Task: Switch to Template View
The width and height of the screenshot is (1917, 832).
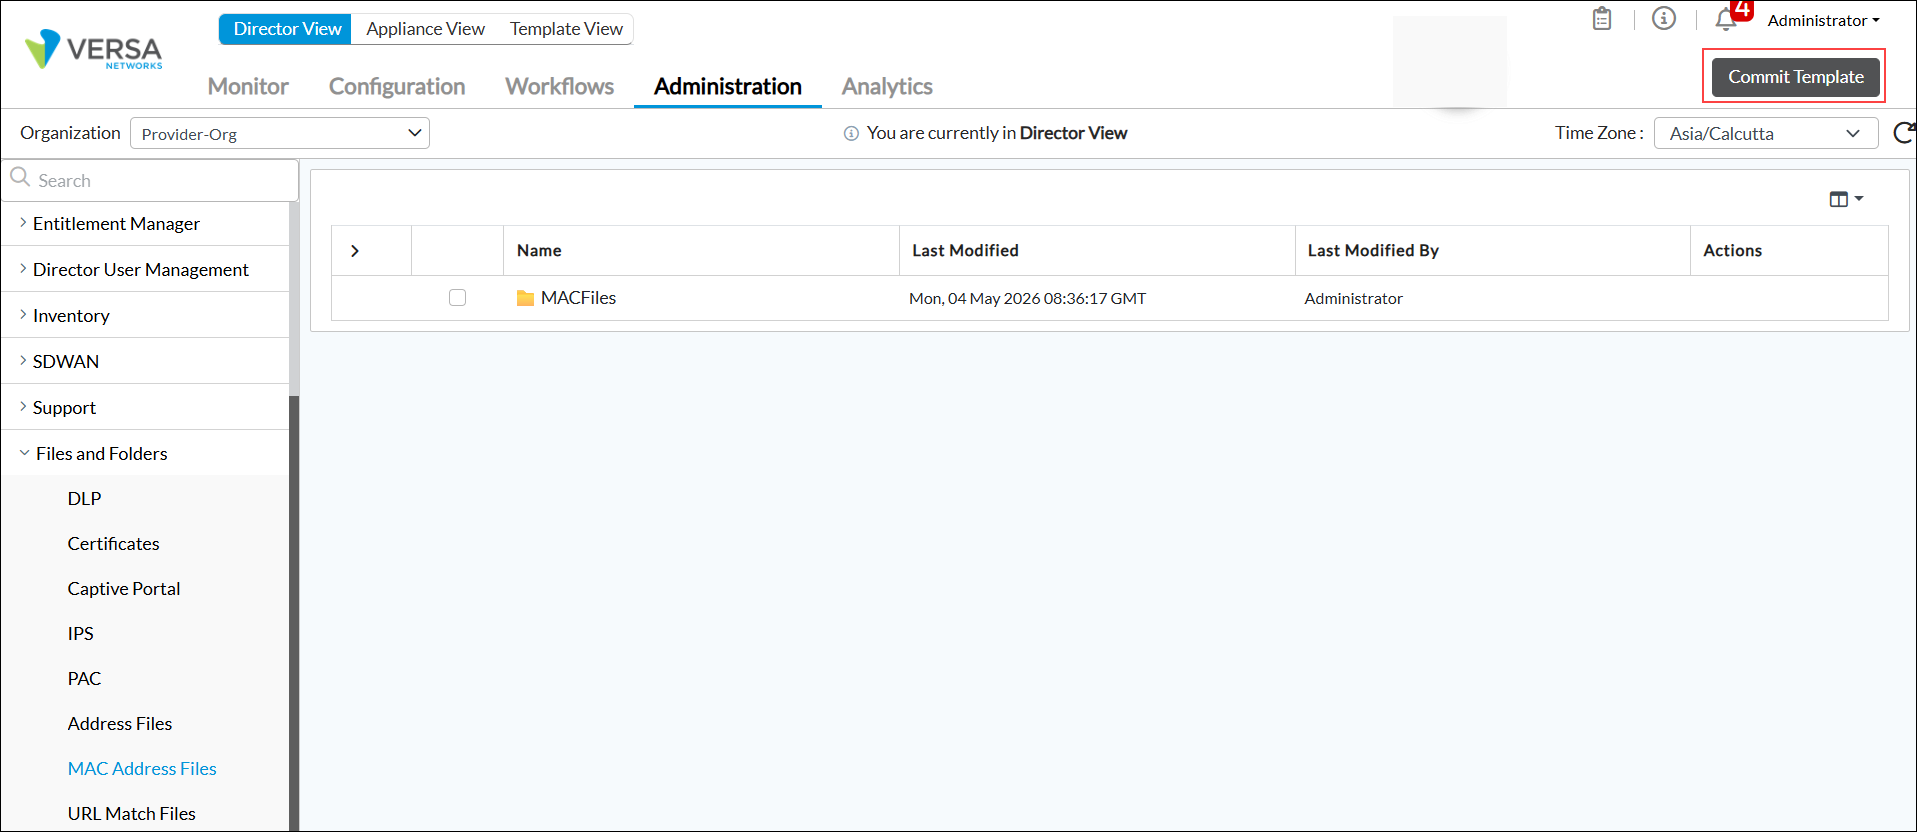Action: tap(566, 29)
